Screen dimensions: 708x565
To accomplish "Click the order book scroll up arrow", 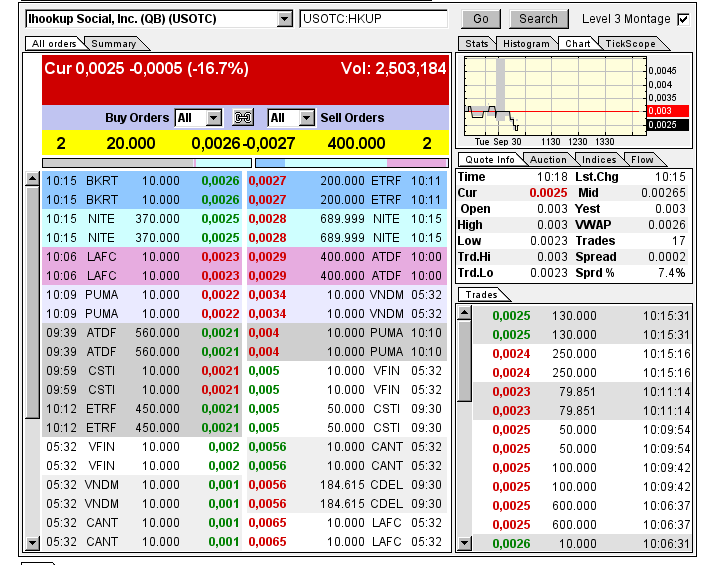I will coord(32,179).
